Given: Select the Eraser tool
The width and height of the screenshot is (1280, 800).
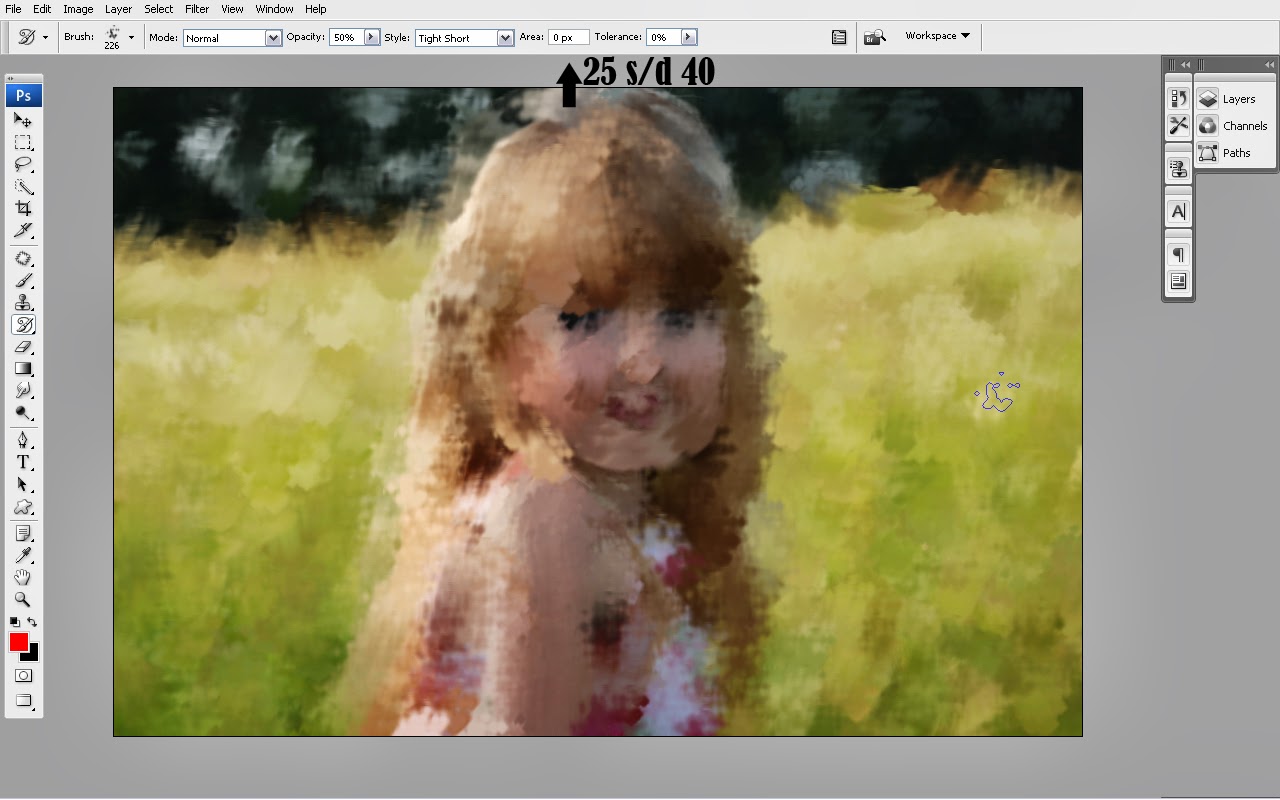Looking at the screenshot, I should (x=23, y=347).
